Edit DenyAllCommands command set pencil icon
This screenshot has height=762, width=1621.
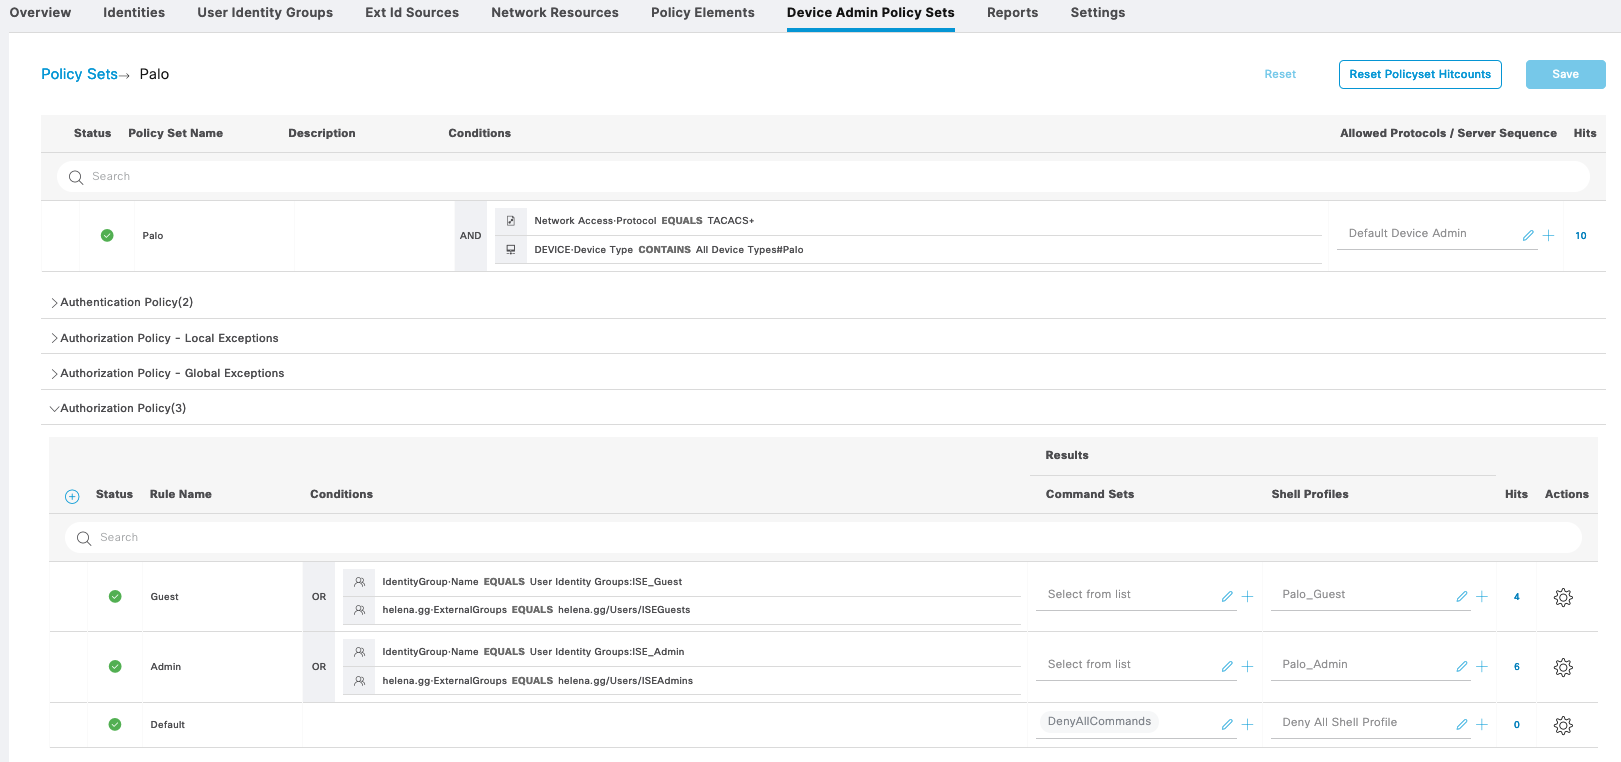pos(1226,725)
